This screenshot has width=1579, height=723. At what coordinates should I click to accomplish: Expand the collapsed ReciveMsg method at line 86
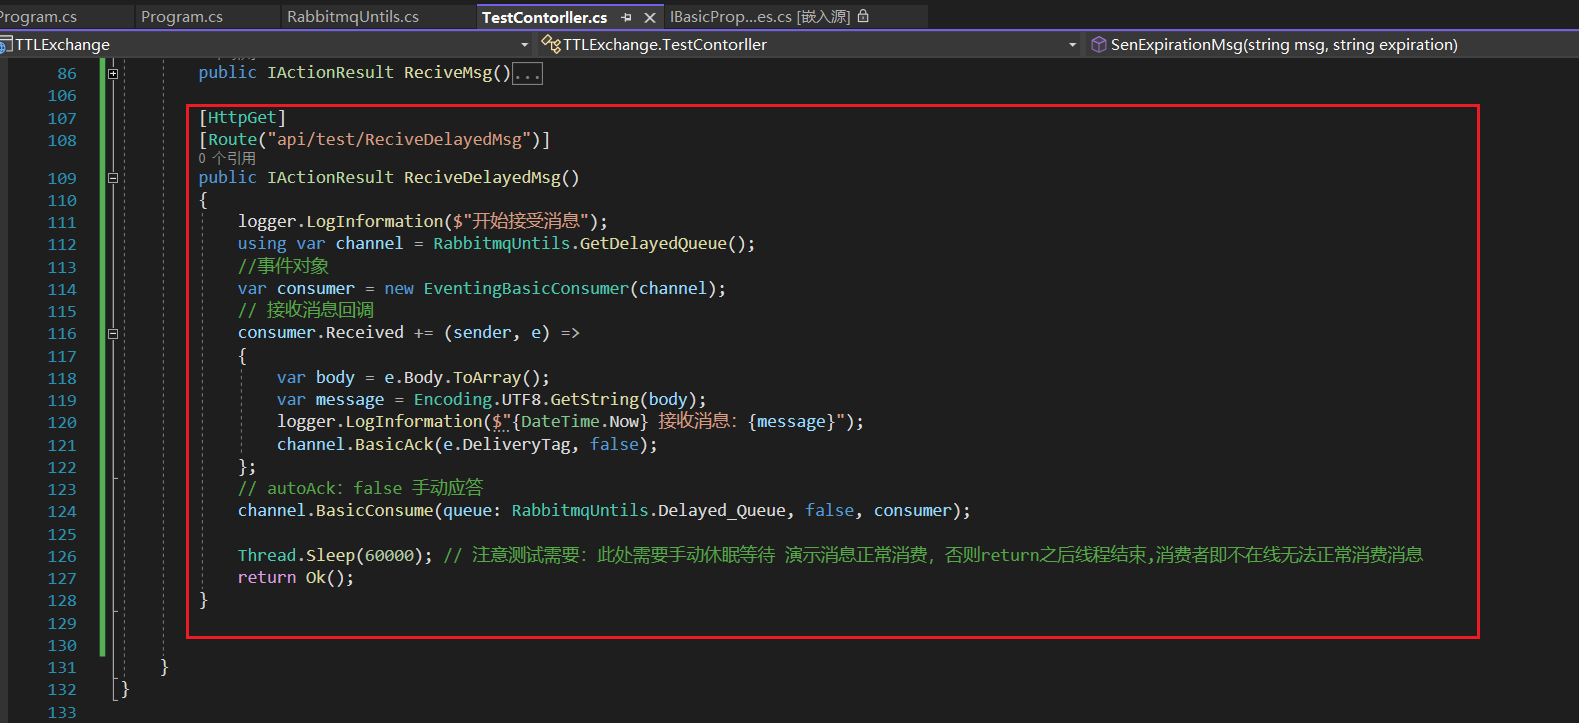pyautogui.click(x=113, y=73)
